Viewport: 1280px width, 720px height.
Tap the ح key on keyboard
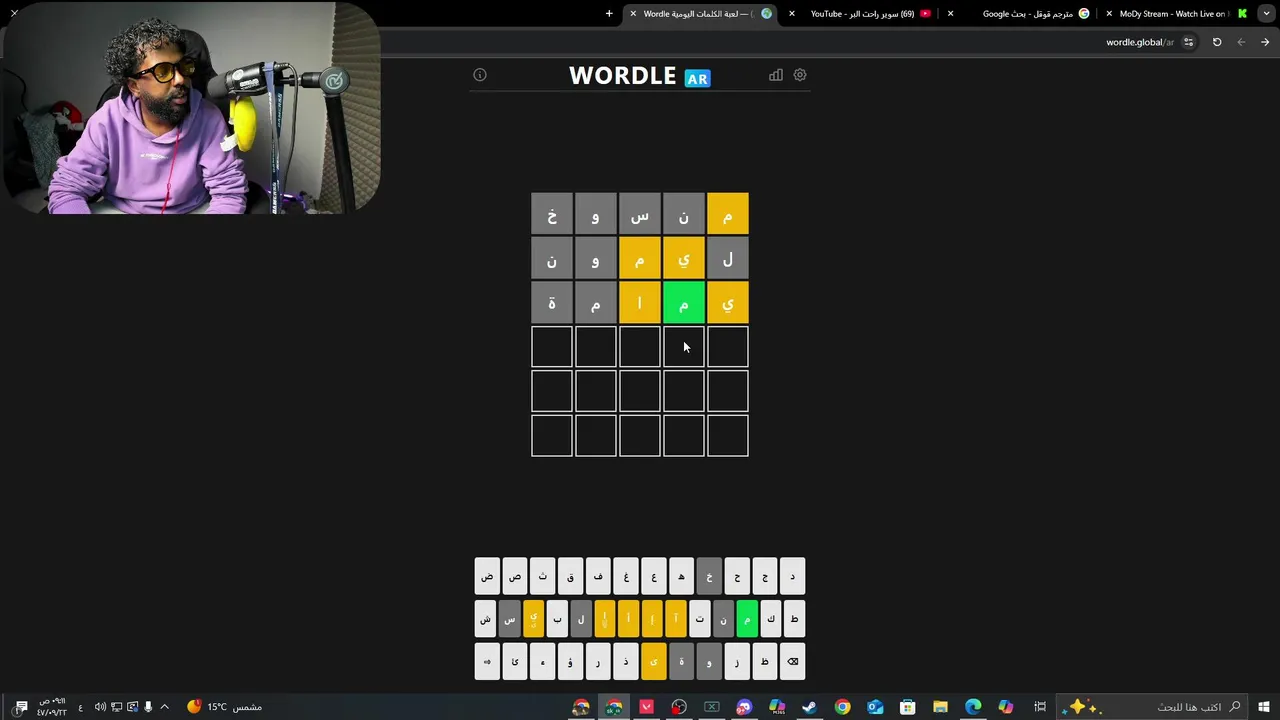tap(737, 576)
